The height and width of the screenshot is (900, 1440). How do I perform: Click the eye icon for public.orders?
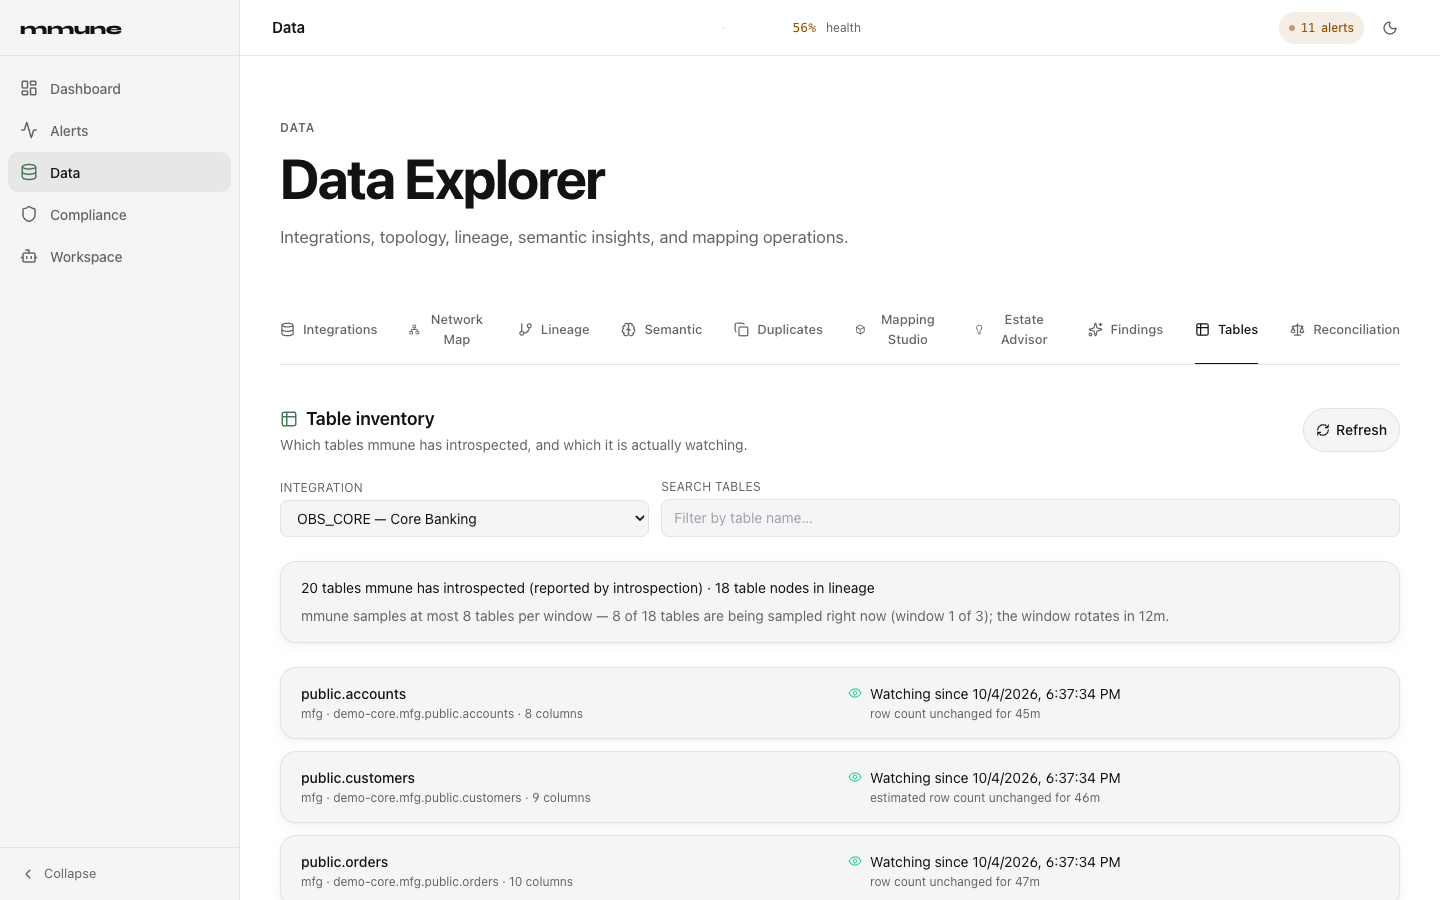coord(855,861)
